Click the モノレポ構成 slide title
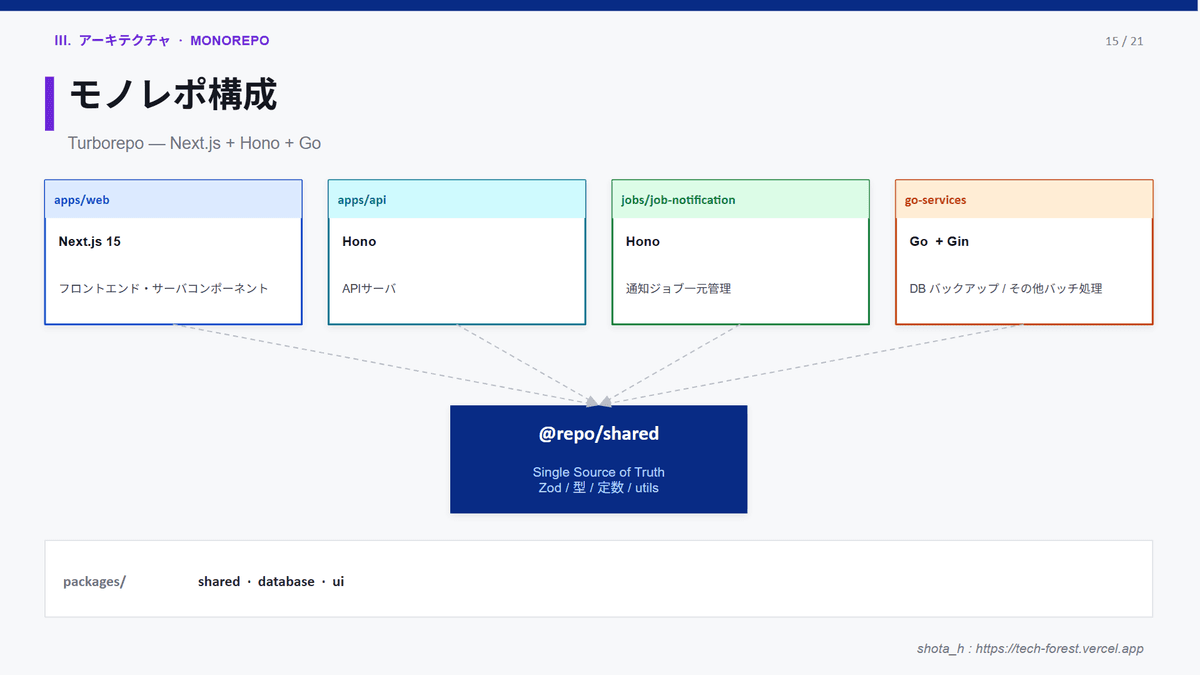1200x675 pixels. tap(172, 96)
